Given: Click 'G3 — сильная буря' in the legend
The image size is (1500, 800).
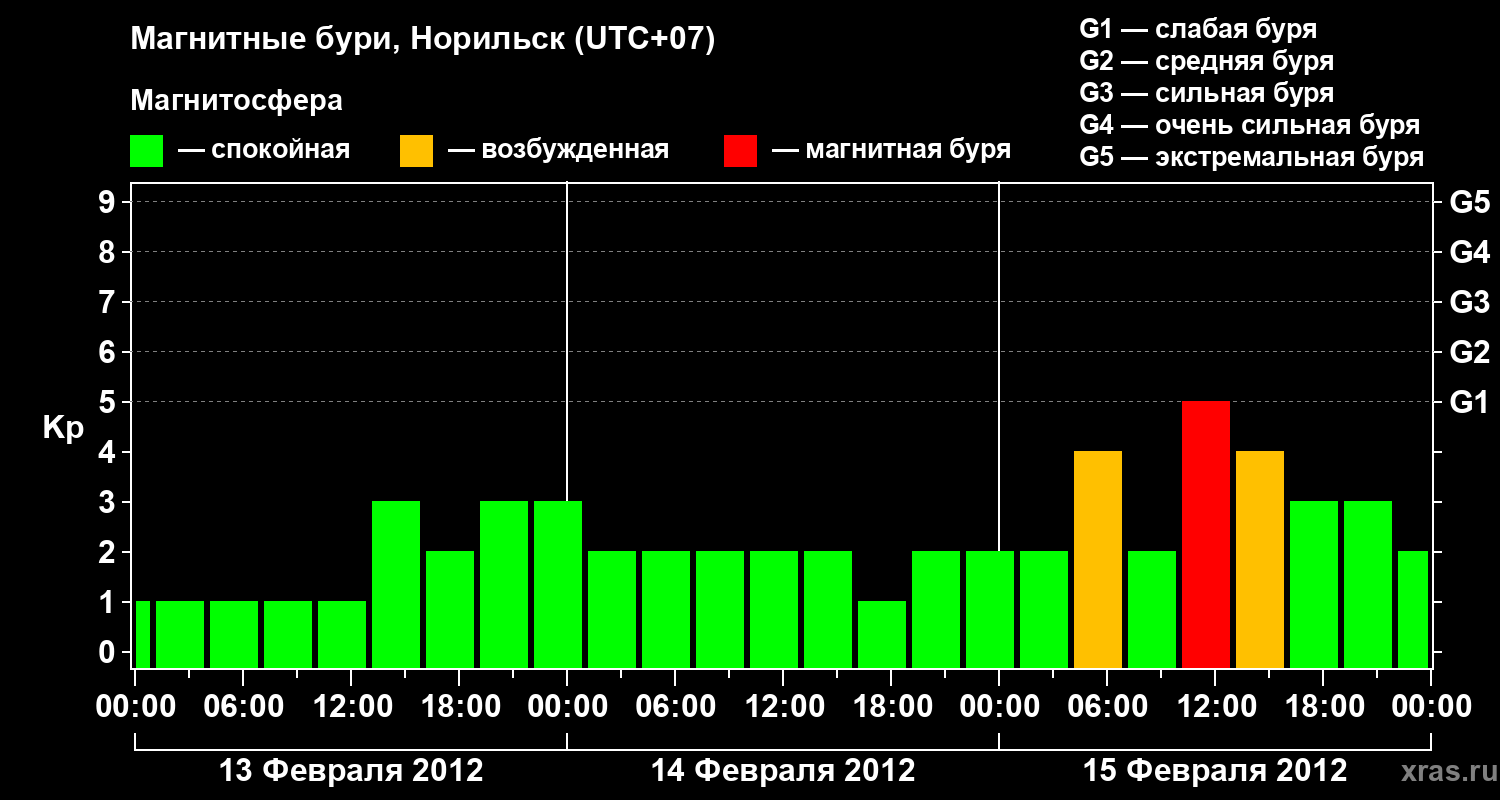Looking at the screenshot, I should pyautogui.click(x=1206, y=93).
